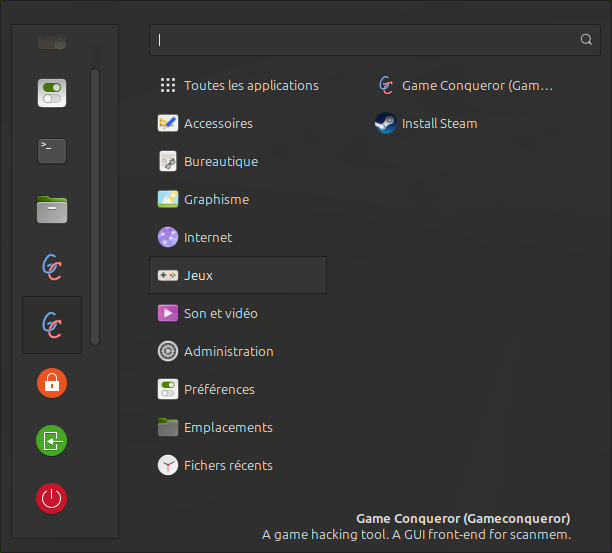Image resolution: width=612 pixels, height=553 pixels.
Task: Click the orange lock screen icon
Action: pyautogui.click(x=52, y=382)
